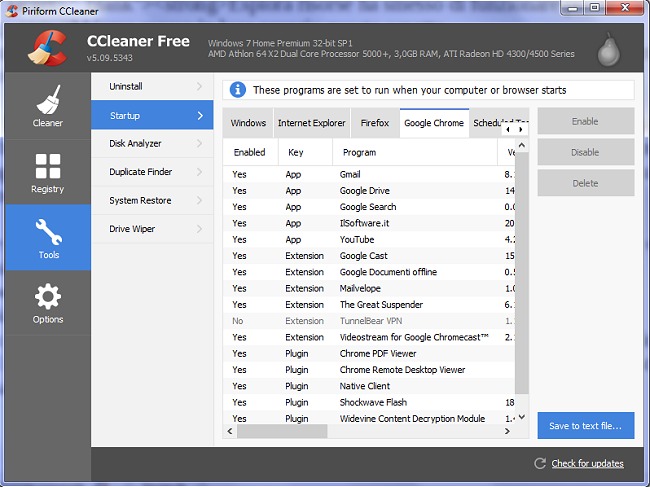Select the Google Cast extension row

[x=369, y=256]
